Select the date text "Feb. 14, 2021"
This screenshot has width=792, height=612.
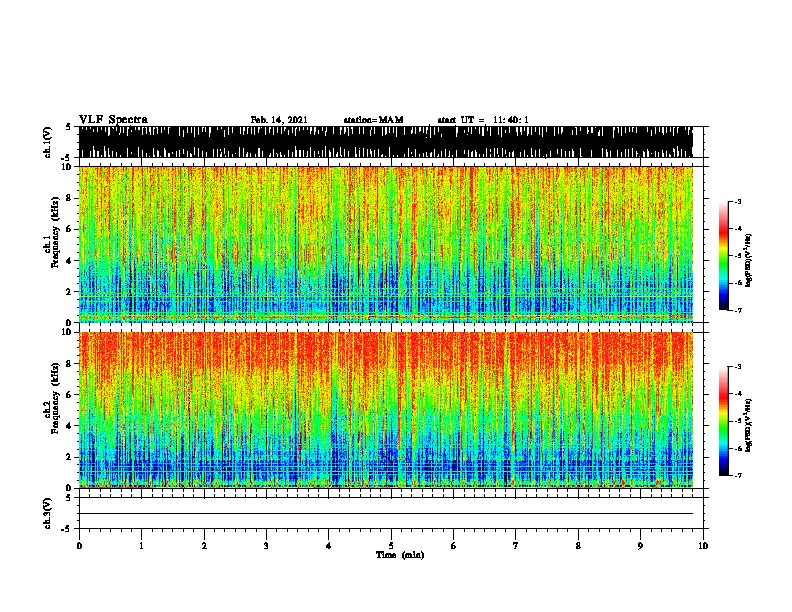[279, 120]
